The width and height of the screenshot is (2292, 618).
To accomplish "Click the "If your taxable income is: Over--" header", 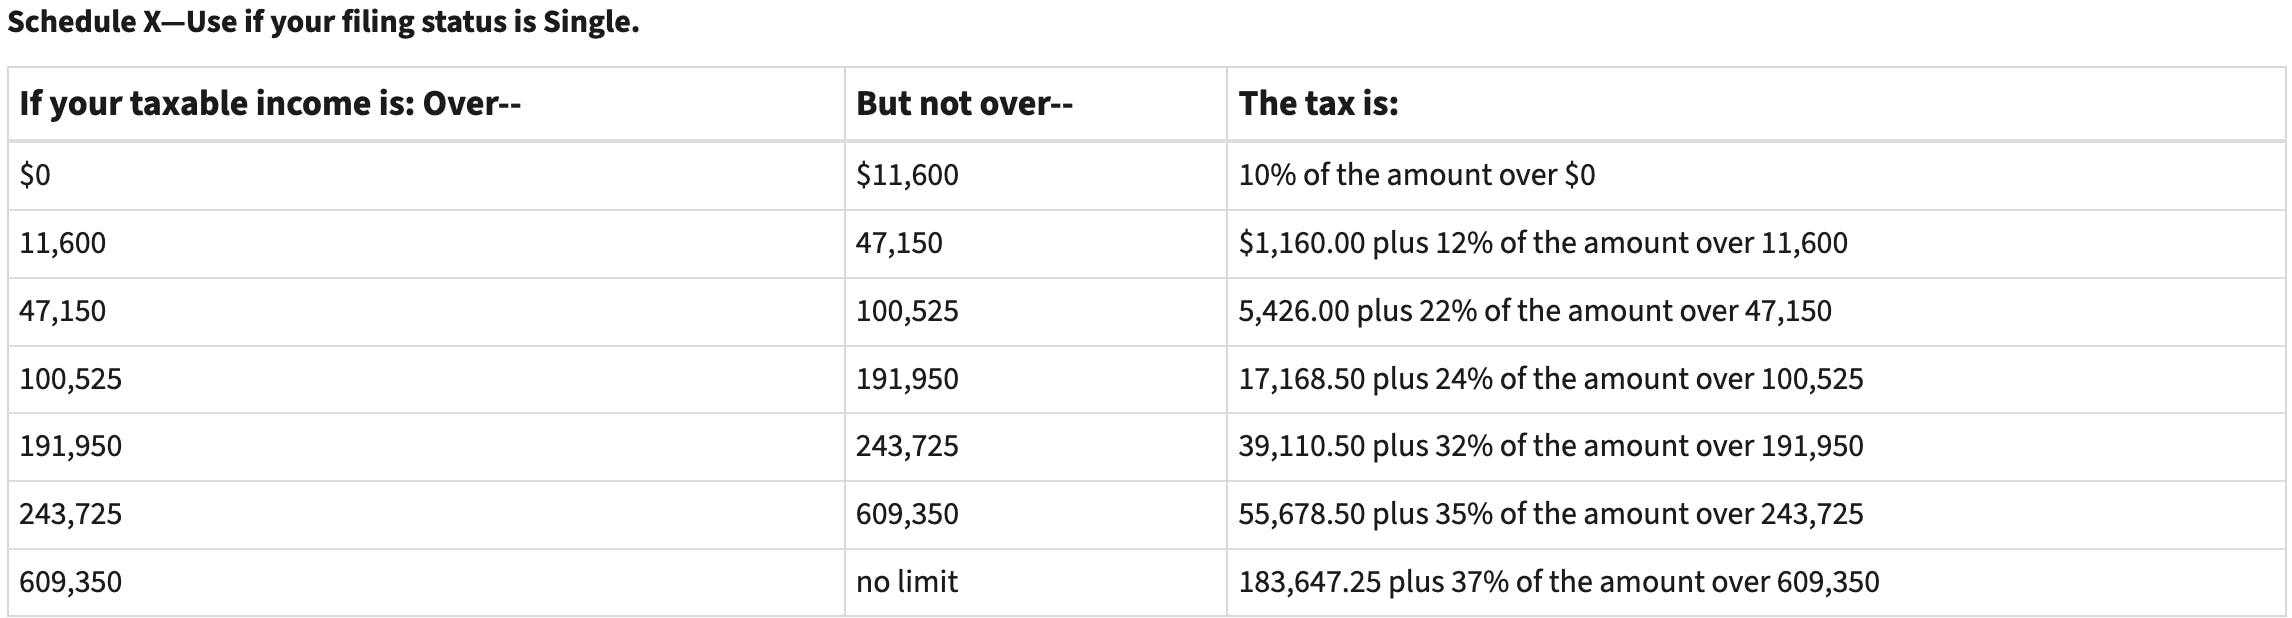I will 270,104.
